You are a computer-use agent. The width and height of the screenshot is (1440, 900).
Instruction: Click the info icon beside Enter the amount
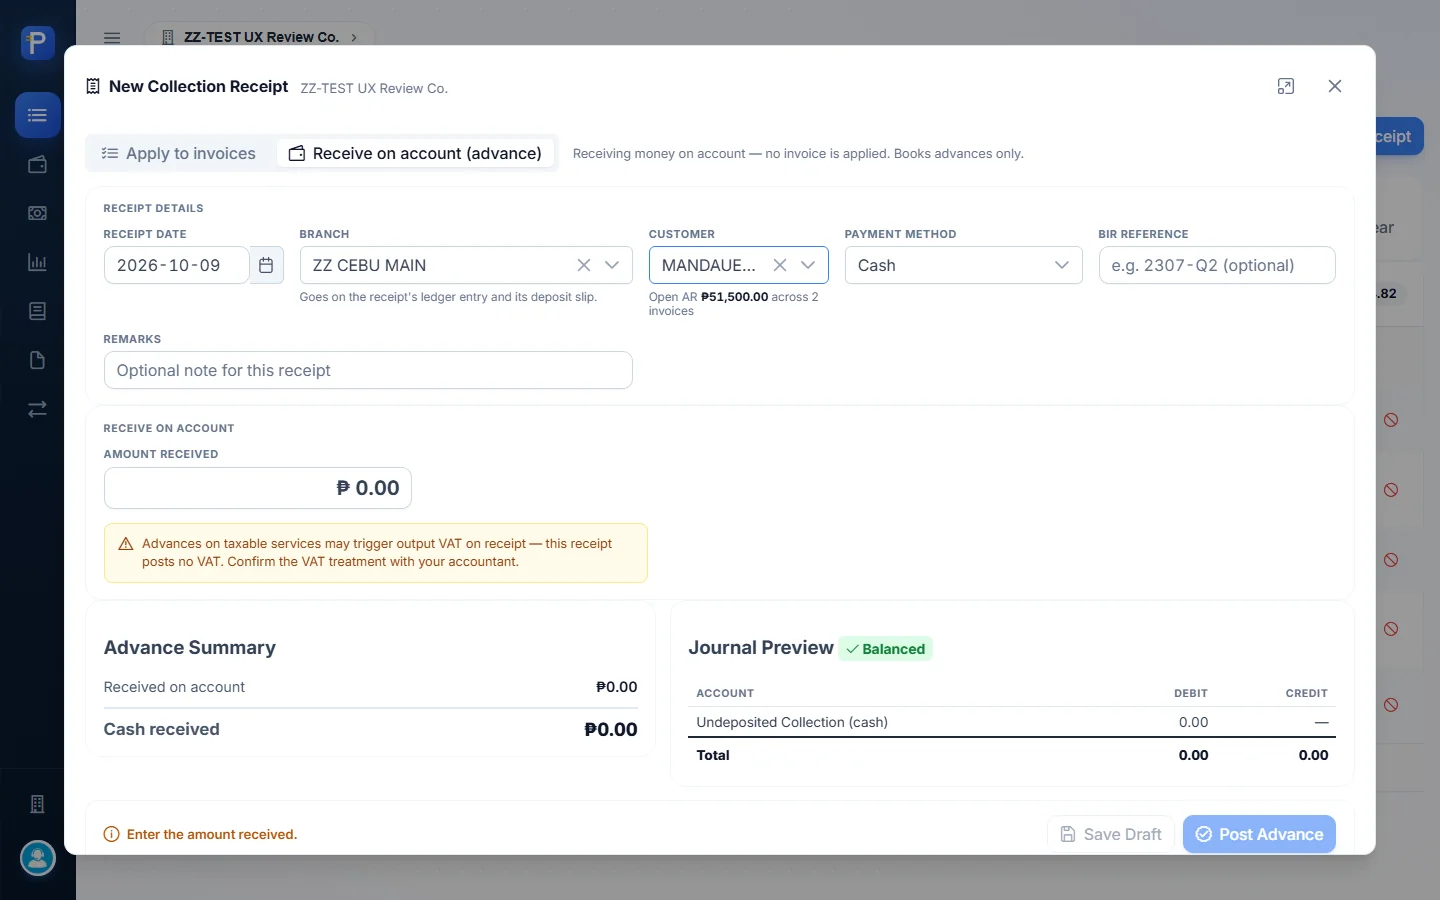point(112,834)
